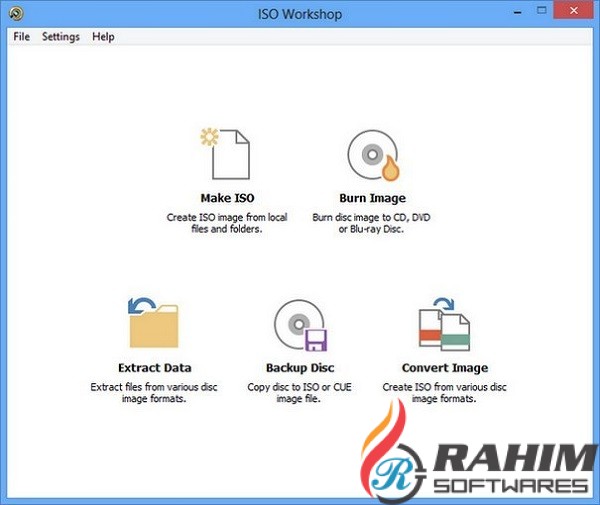Minimize the ISO Workshop window
This screenshot has height=505, width=600.
tap(518, 12)
